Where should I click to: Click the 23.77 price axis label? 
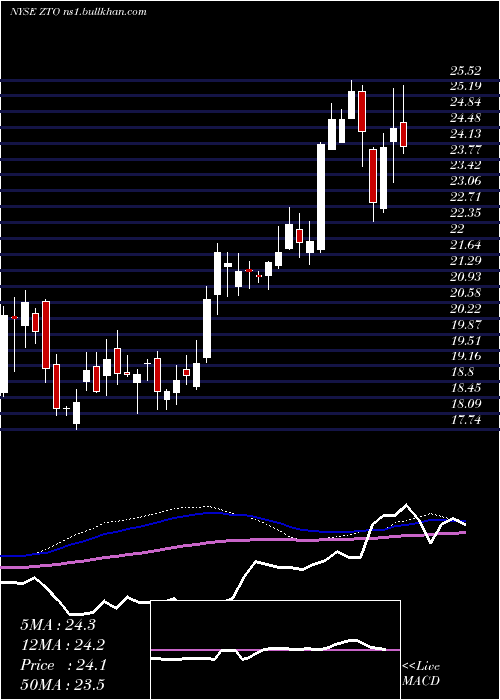point(466,150)
